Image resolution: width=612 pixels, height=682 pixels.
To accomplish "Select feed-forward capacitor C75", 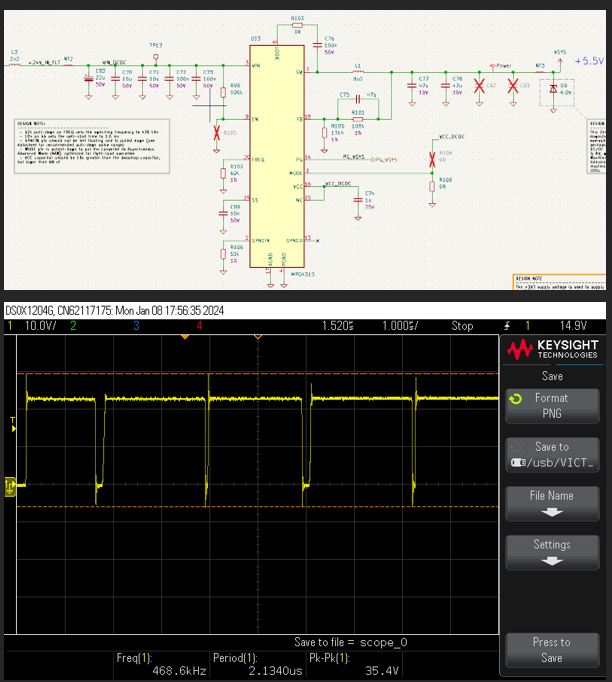I will (x=358, y=99).
